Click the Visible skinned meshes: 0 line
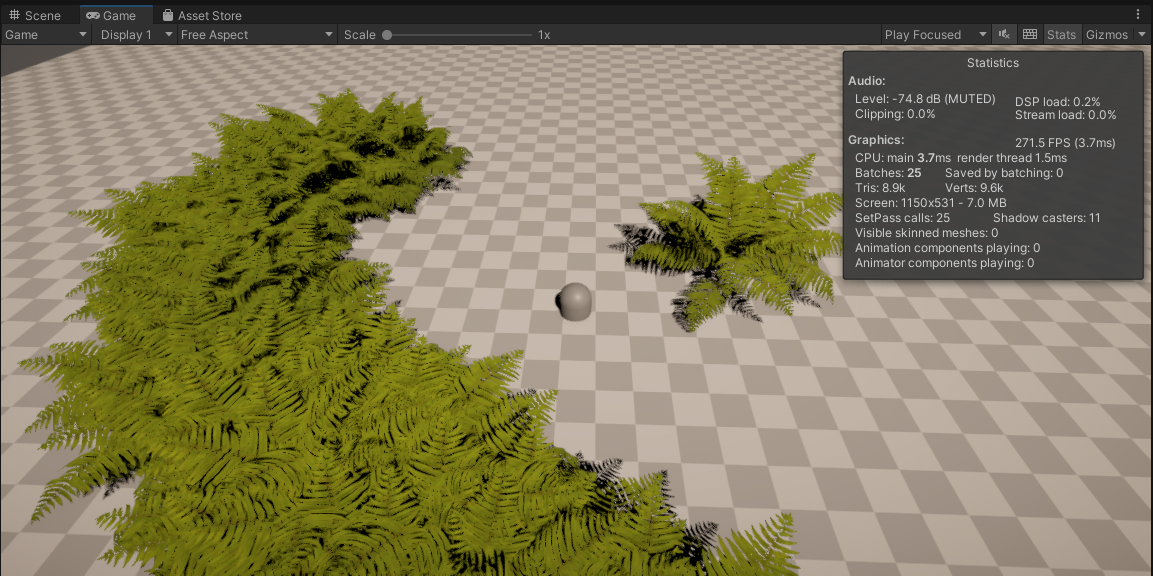Viewport: 1153px width, 576px height. pos(927,233)
